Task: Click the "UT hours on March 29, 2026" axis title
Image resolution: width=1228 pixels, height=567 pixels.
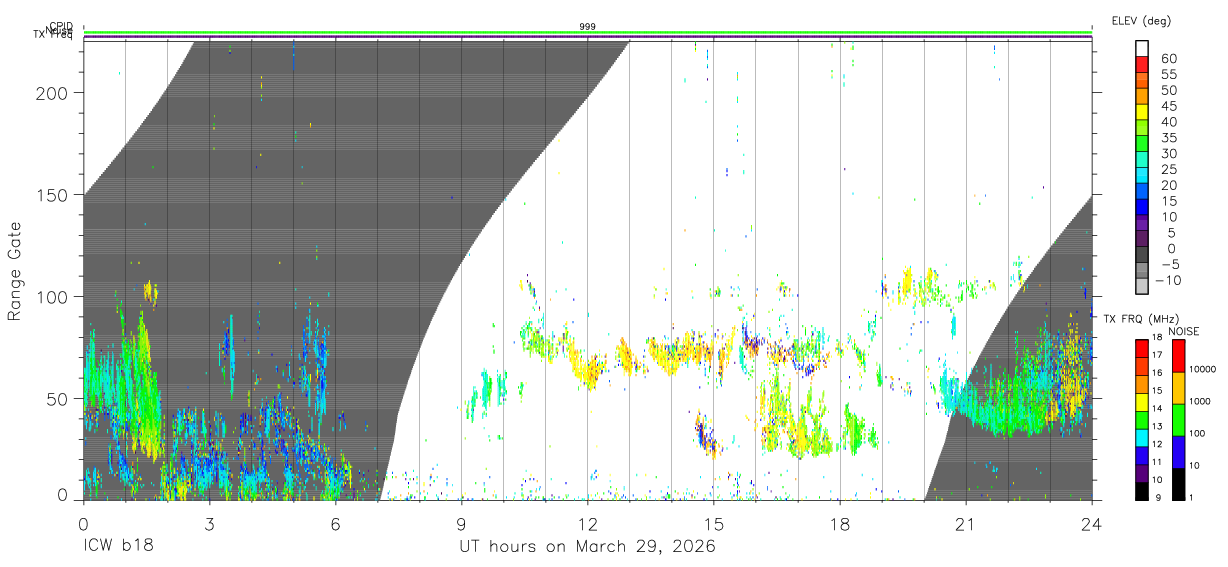Action: tap(588, 547)
